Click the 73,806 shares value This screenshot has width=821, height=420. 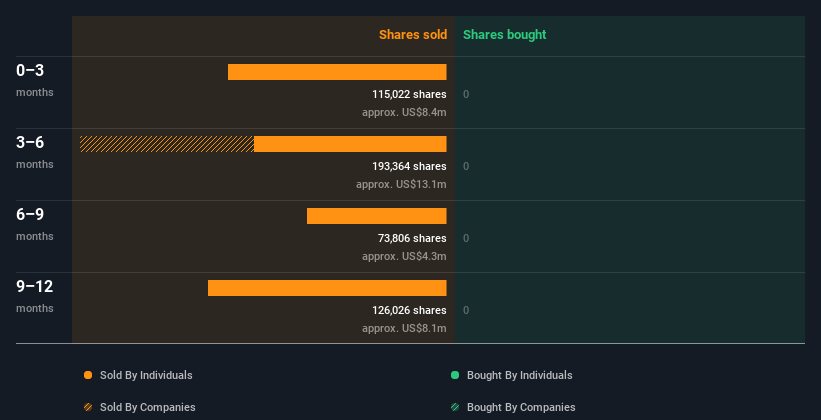click(412, 238)
